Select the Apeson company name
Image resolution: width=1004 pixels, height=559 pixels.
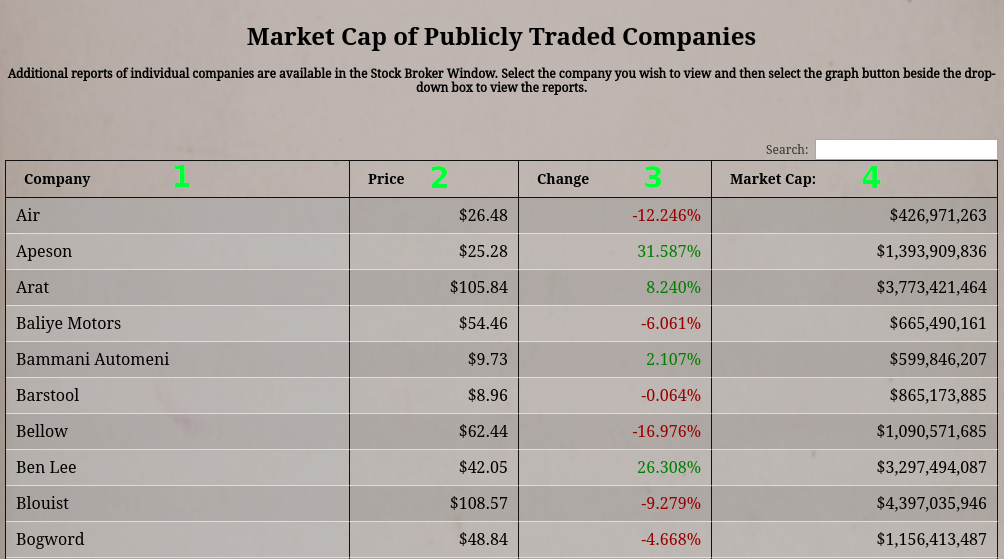(x=44, y=251)
